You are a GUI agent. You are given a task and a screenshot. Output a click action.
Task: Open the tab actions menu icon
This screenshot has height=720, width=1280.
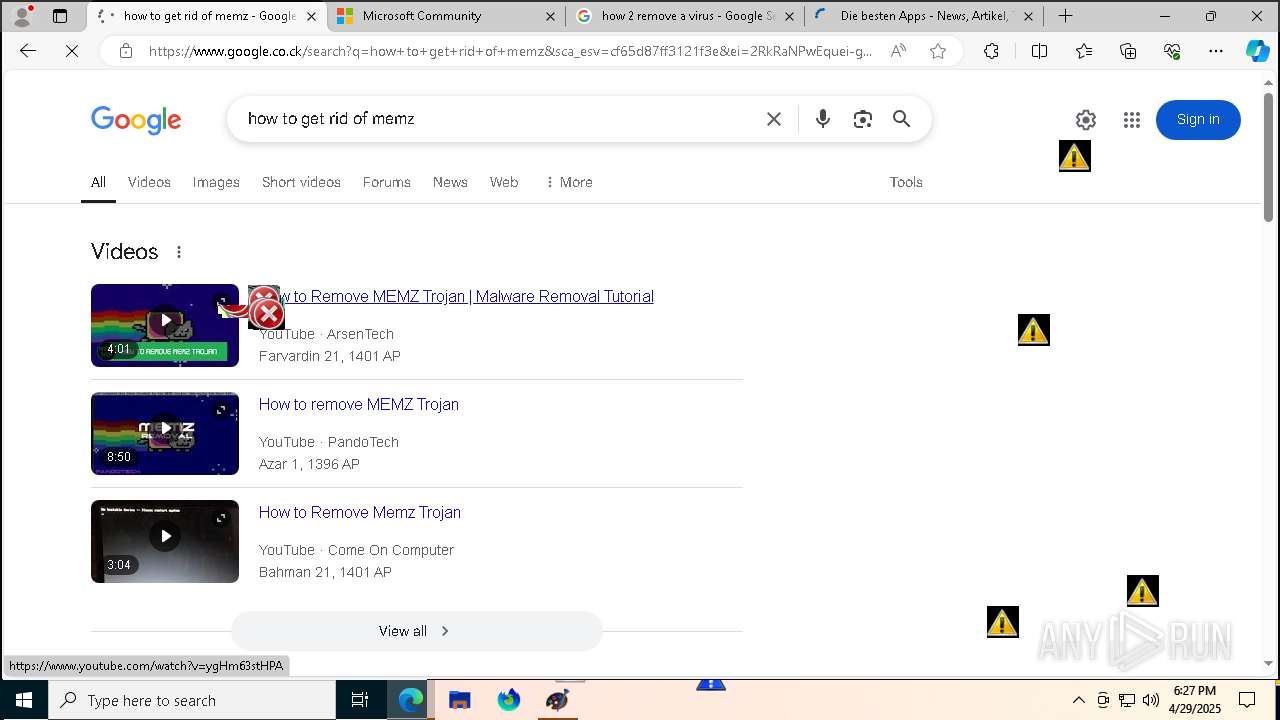tap(60, 16)
